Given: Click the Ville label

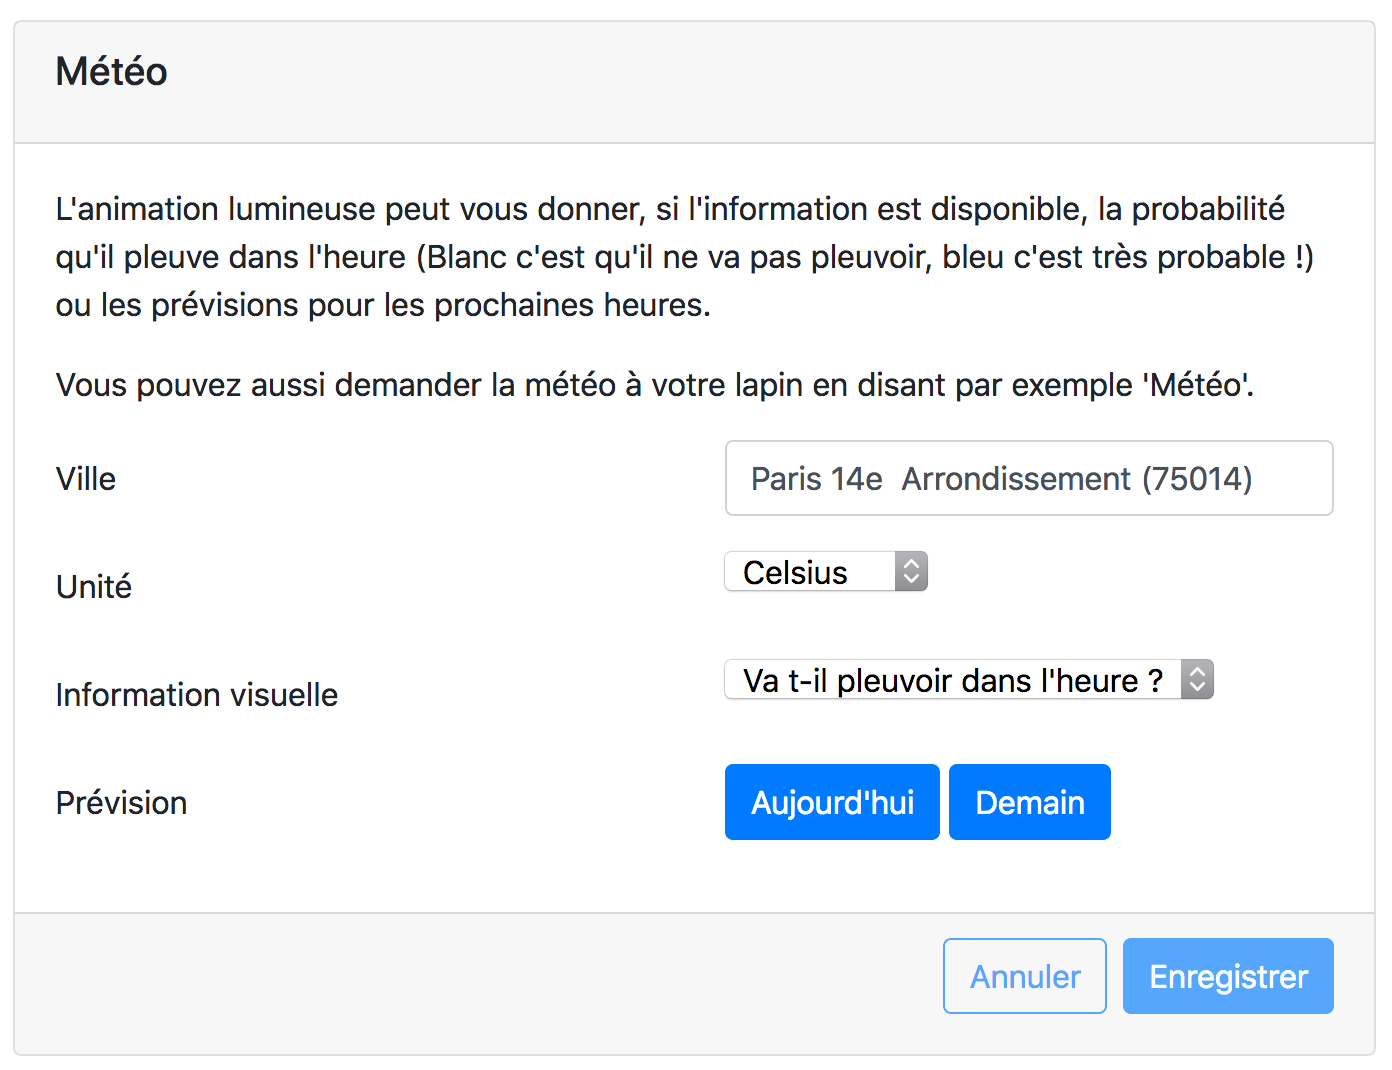Looking at the screenshot, I should click(x=86, y=479).
